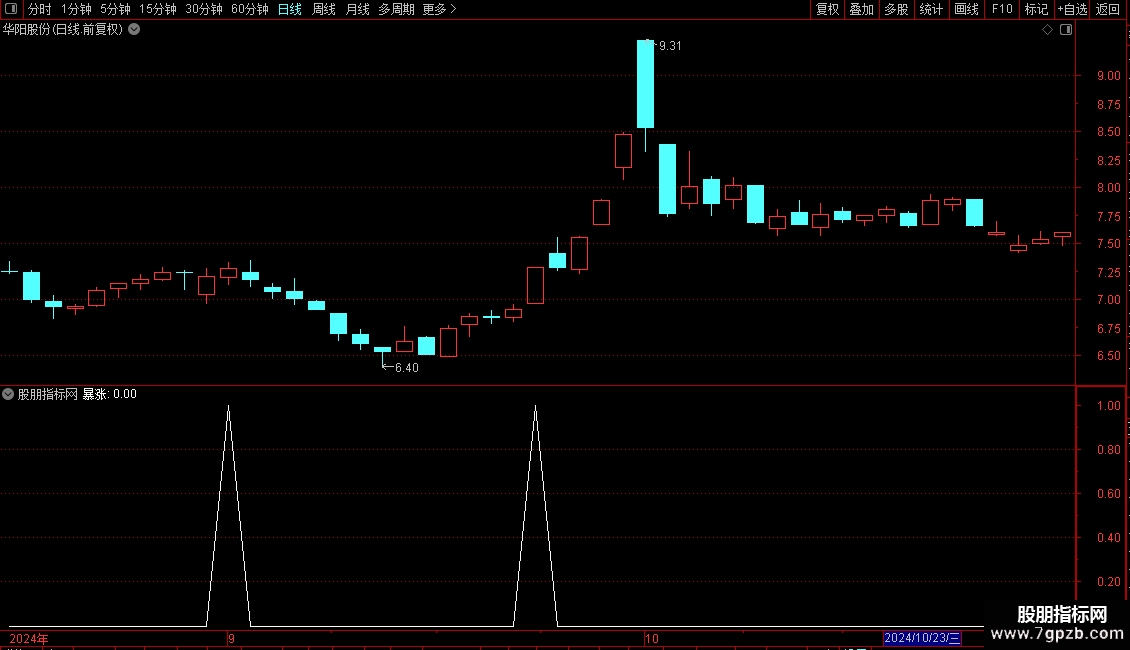This screenshot has width=1130, height=650.
Task: Click the 叠加 overlay button
Action: 862,9
